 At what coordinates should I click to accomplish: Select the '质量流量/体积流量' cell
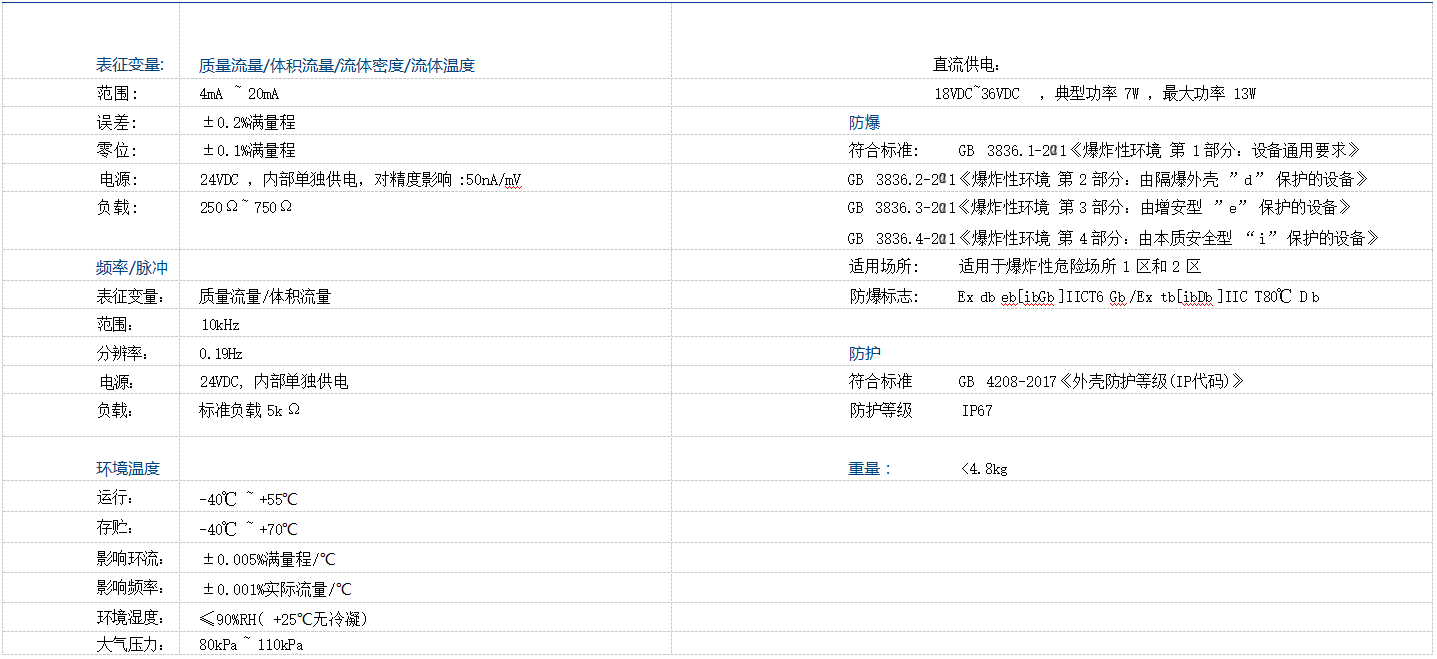coord(265,297)
